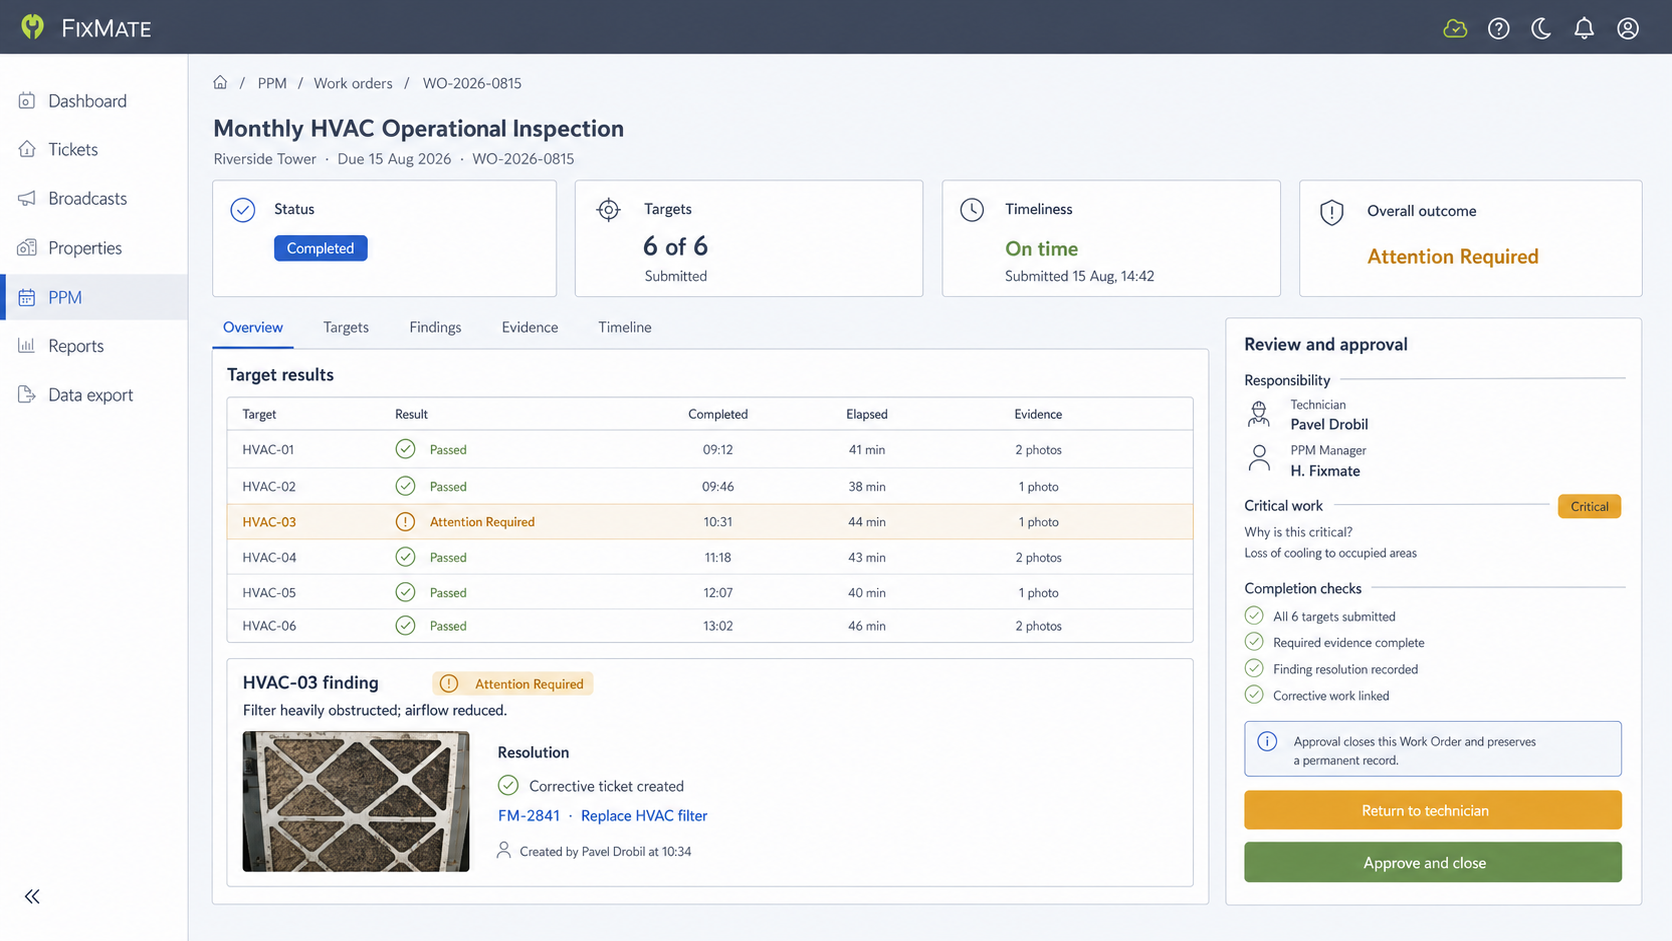Click the Tickets sidebar icon
Image resolution: width=1672 pixels, height=941 pixels.
27,149
